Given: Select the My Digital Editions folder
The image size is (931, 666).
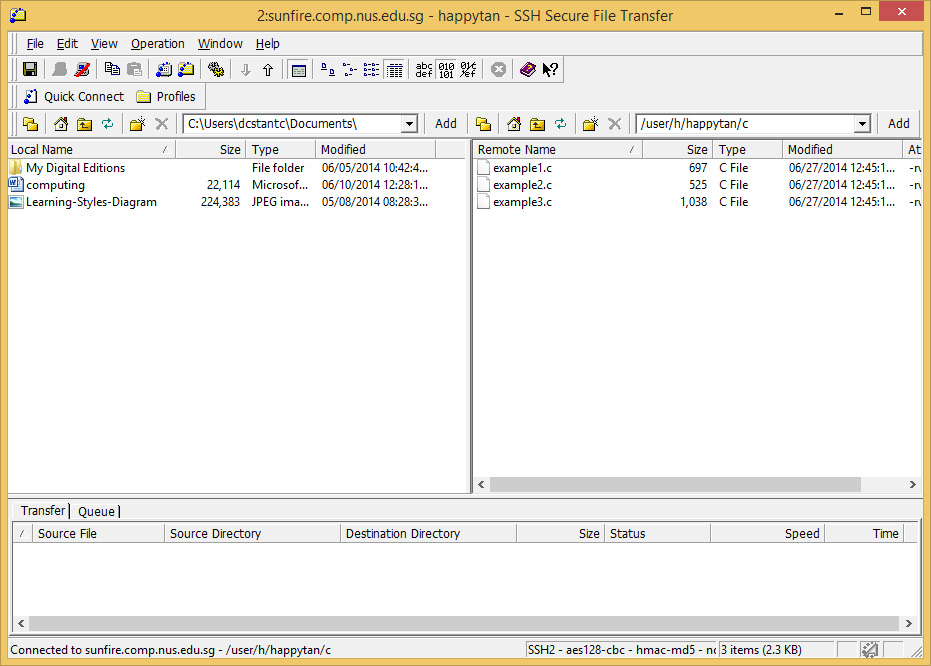Looking at the screenshot, I should click(x=75, y=168).
